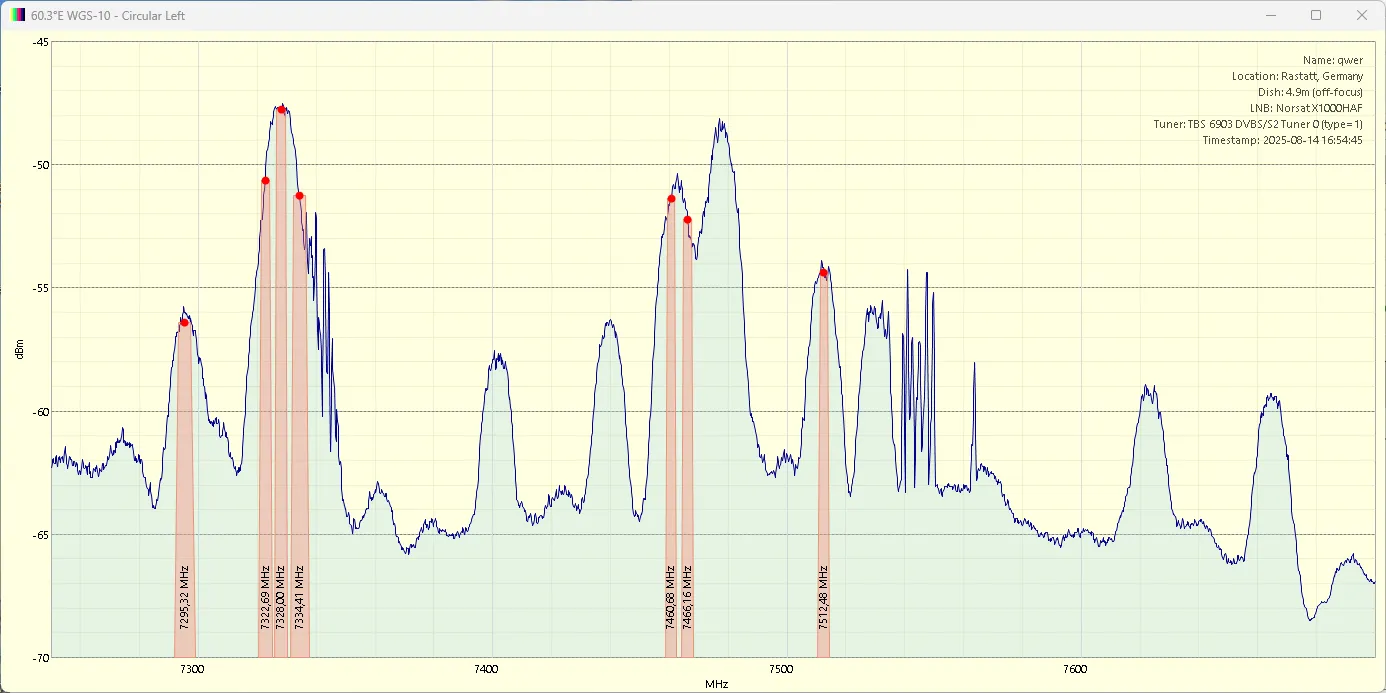The height and width of the screenshot is (693, 1386).
Task: Click the 7334,41 MHz frequency label
Action: (x=299, y=597)
